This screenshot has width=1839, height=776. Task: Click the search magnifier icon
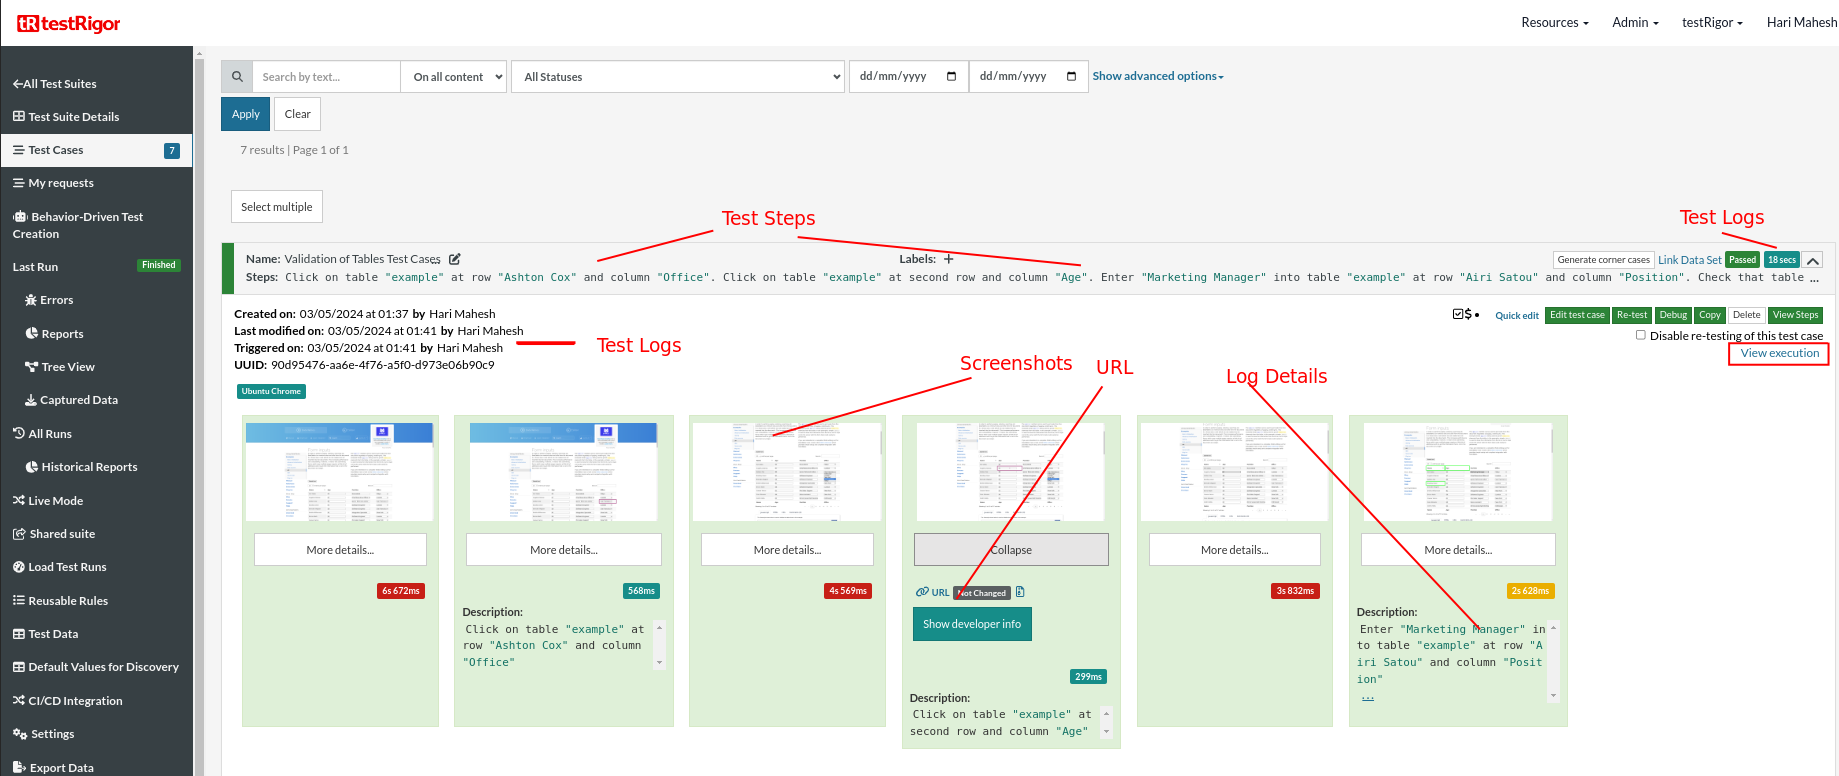click(237, 77)
